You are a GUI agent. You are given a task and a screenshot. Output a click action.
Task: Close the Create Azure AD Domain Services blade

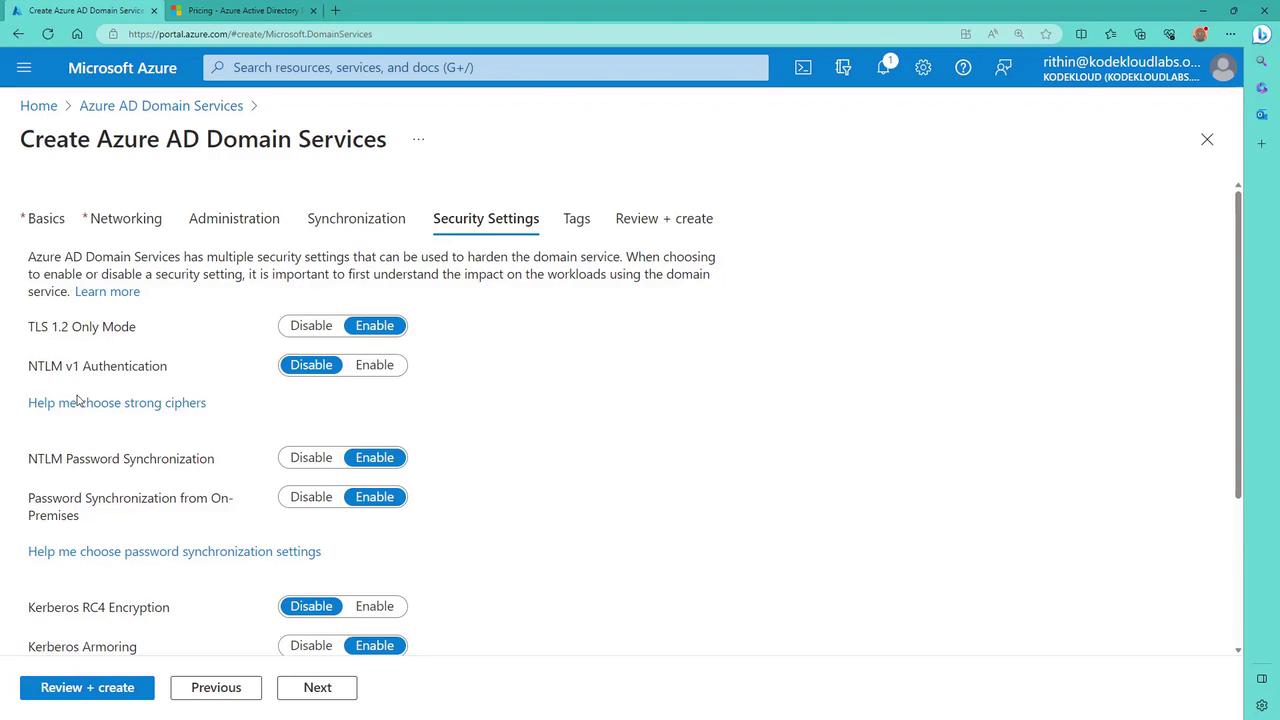[1207, 139]
